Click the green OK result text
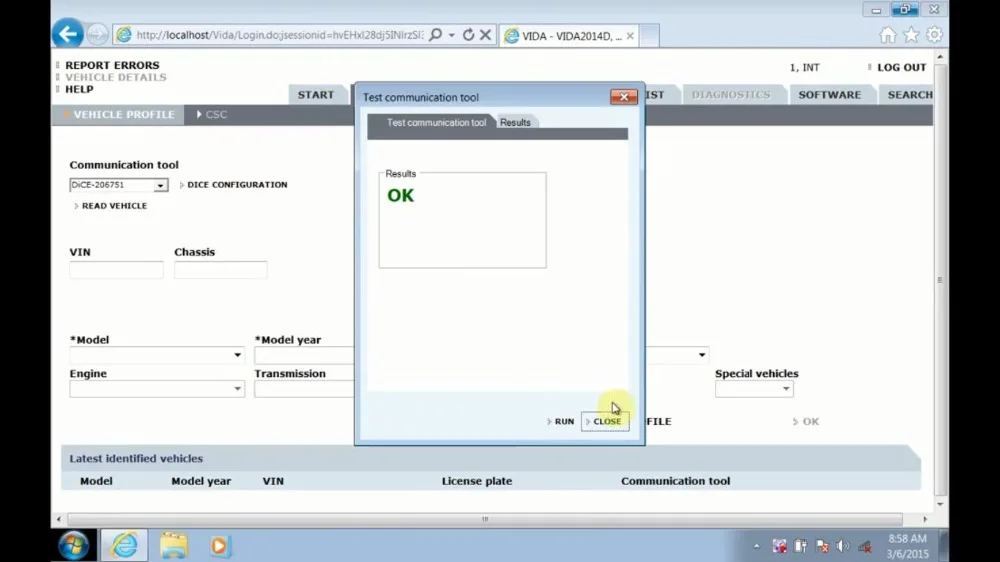Image resolution: width=1000 pixels, height=562 pixels. point(401,195)
